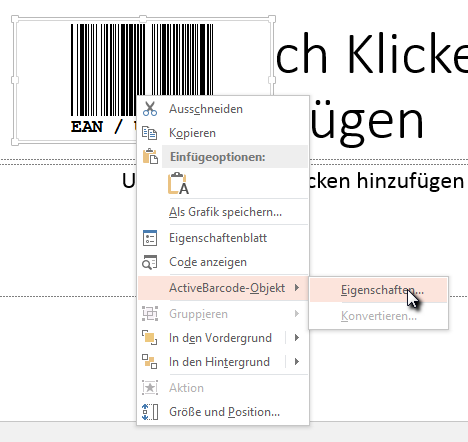Expand In den Vordergrund options arrow
The height and width of the screenshot is (442, 468).
pos(297,338)
